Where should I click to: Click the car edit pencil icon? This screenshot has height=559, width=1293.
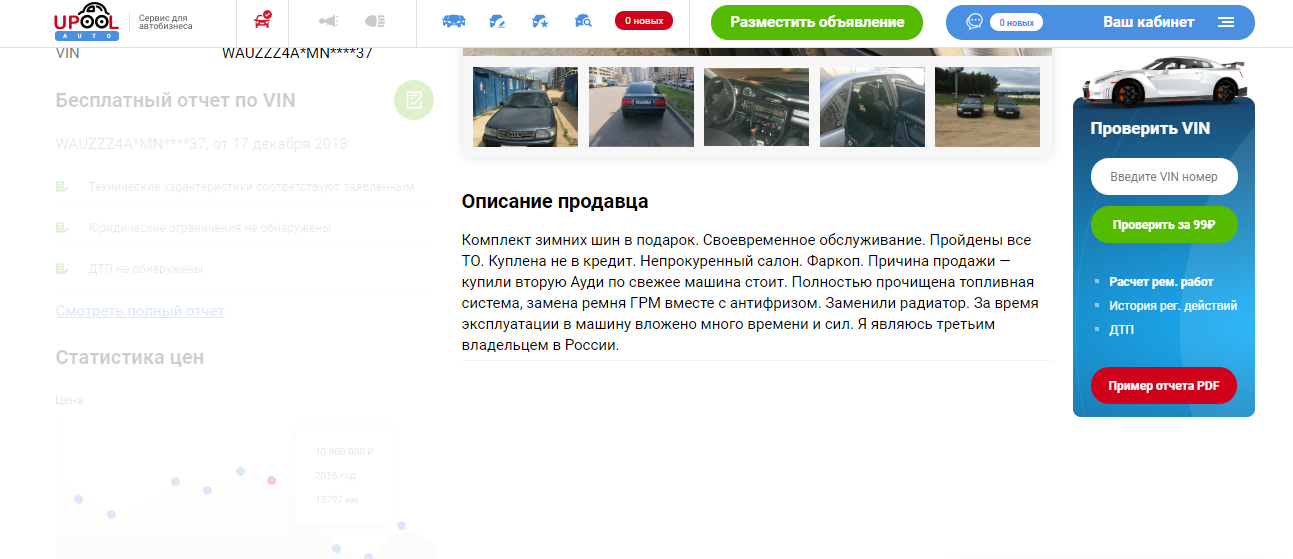pos(497,21)
